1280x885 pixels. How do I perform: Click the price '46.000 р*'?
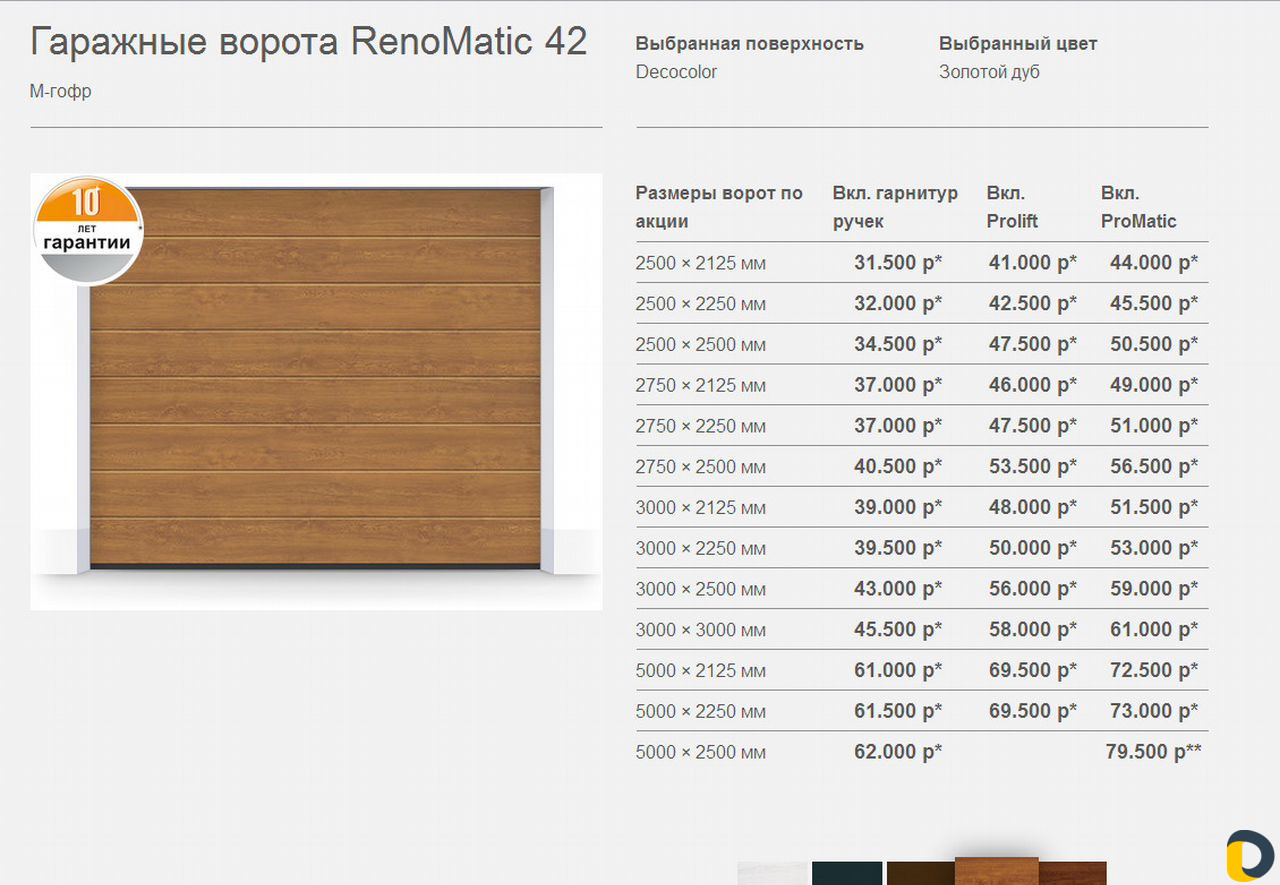[1033, 385]
